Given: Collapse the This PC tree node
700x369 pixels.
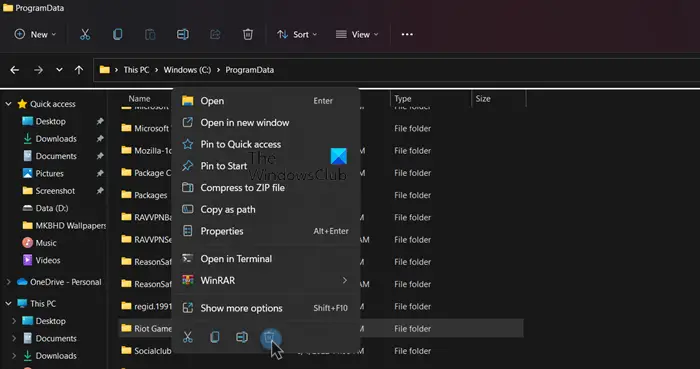Looking at the screenshot, I should click(8, 303).
